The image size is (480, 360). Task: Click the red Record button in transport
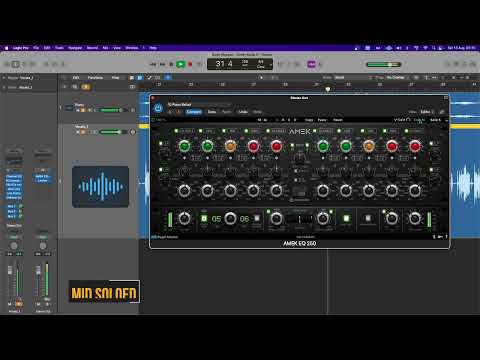point(190,64)
